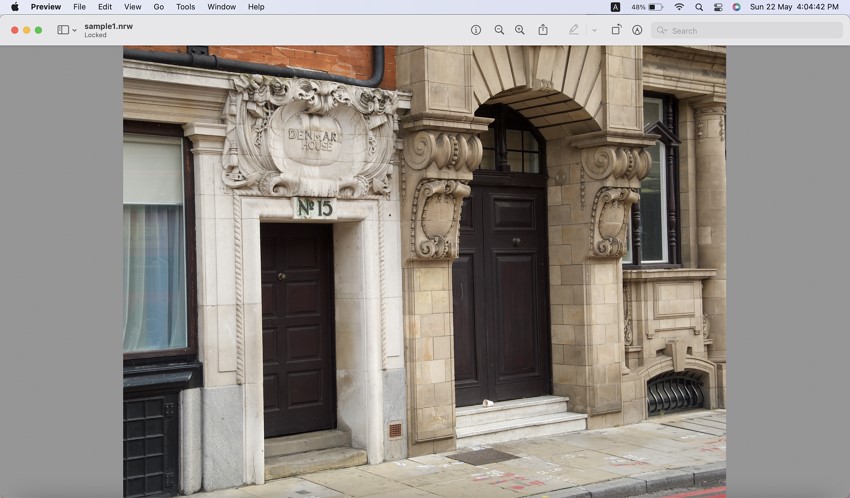This screenshot has height=498, width=850.
Task: Click the Locked document status label
Action: tap(95, 35)
